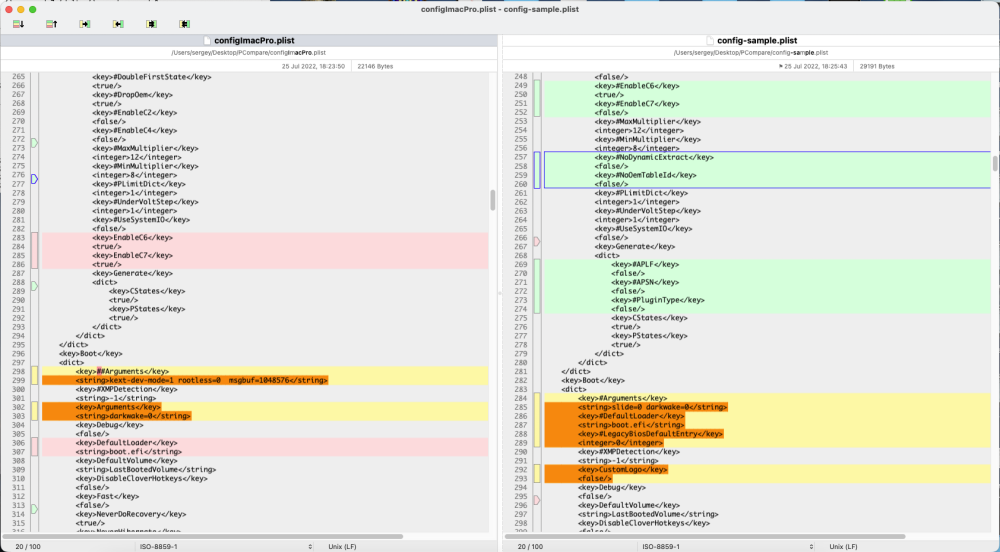This screenshot has width=1000, height=552.
Task: Click right timestamp 25 Jul 2022, 18:25:43
Action: tap(816, 66)
